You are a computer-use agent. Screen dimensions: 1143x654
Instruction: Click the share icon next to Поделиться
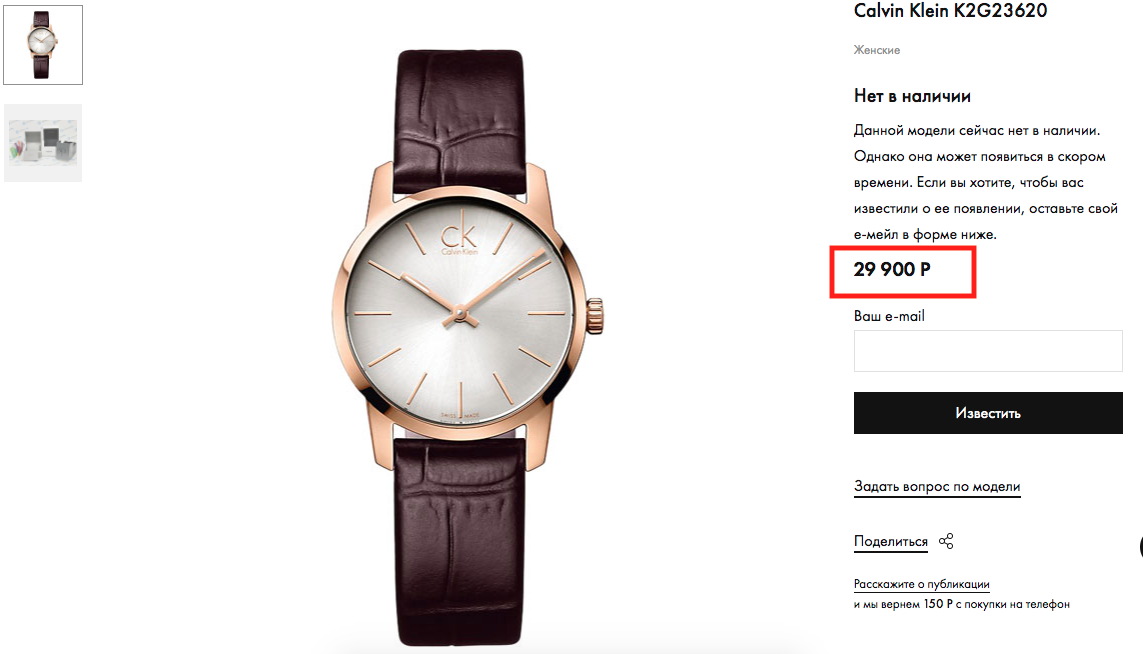point(946,541)
